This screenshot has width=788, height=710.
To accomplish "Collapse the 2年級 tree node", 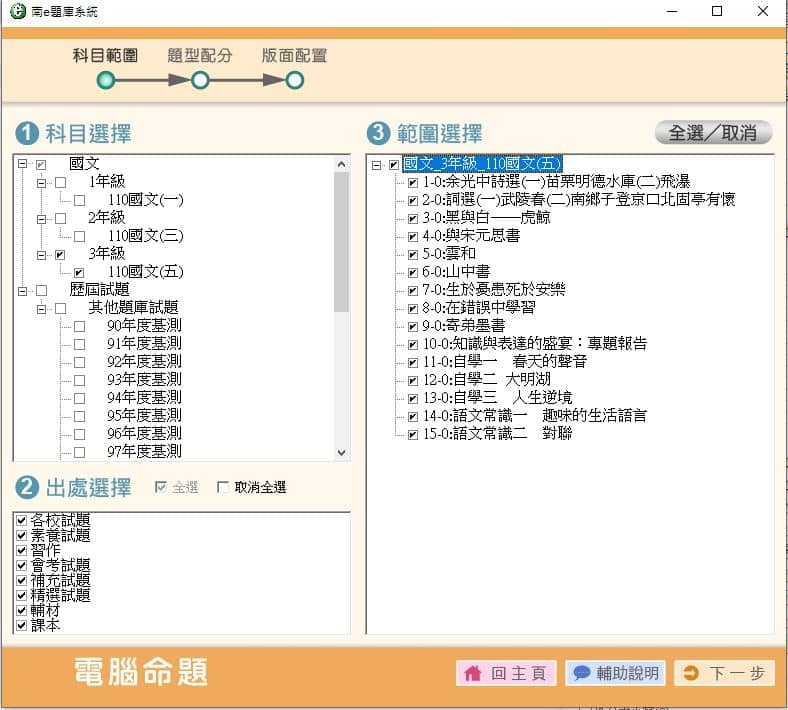I will pyautogui.click(x=41, y=219).
